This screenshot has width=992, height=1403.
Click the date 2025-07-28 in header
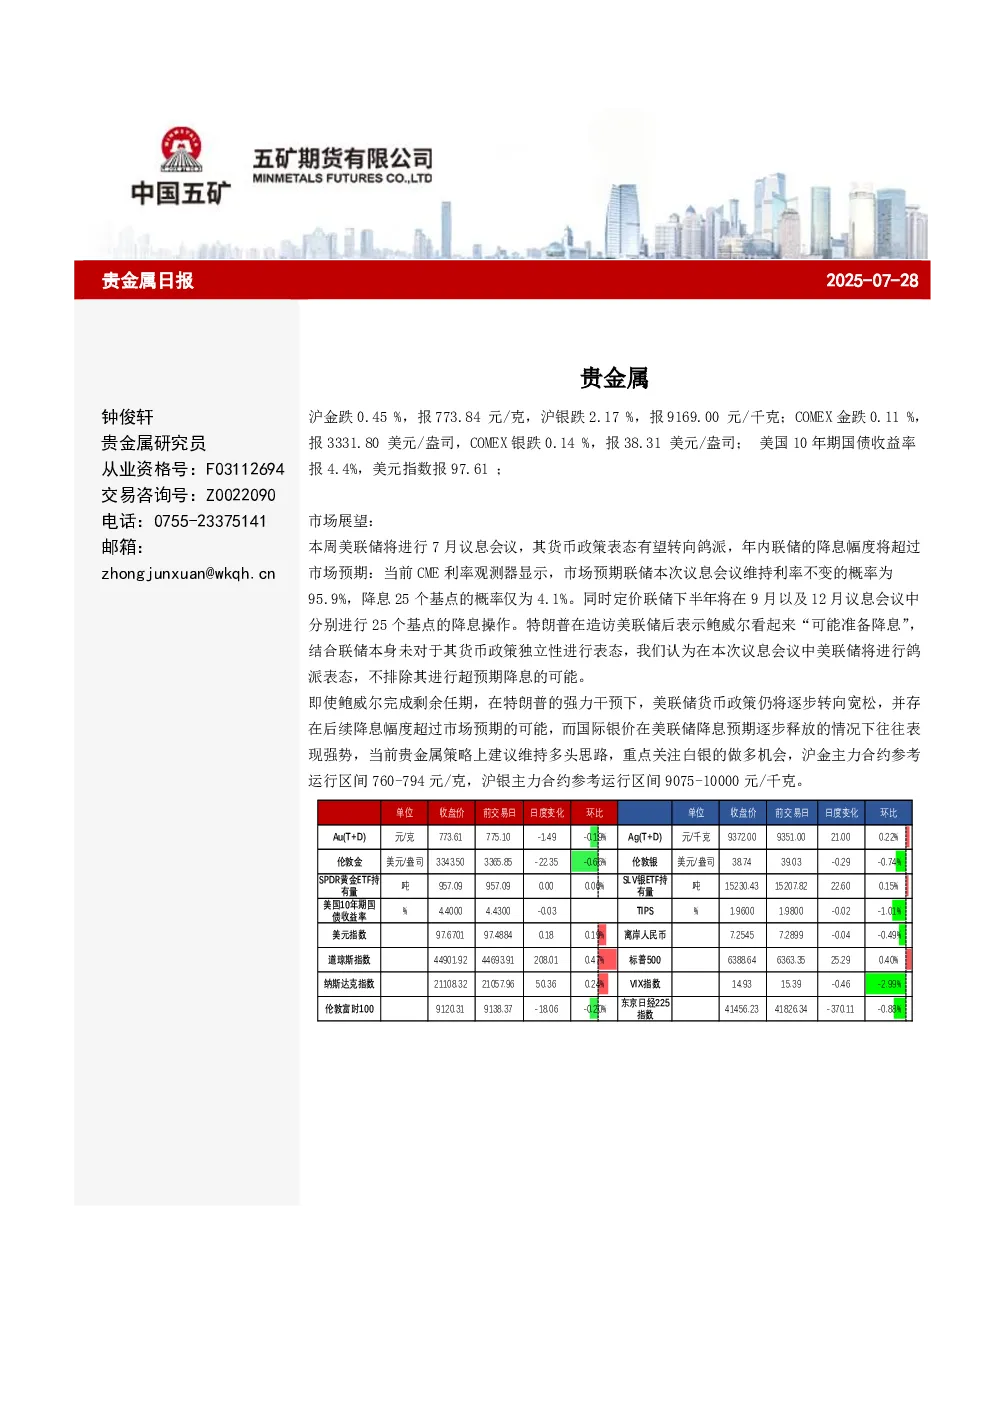coord(872,280)
